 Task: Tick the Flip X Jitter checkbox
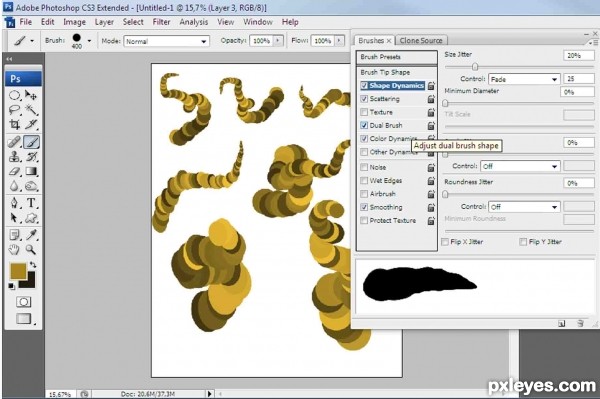[445, 242]
